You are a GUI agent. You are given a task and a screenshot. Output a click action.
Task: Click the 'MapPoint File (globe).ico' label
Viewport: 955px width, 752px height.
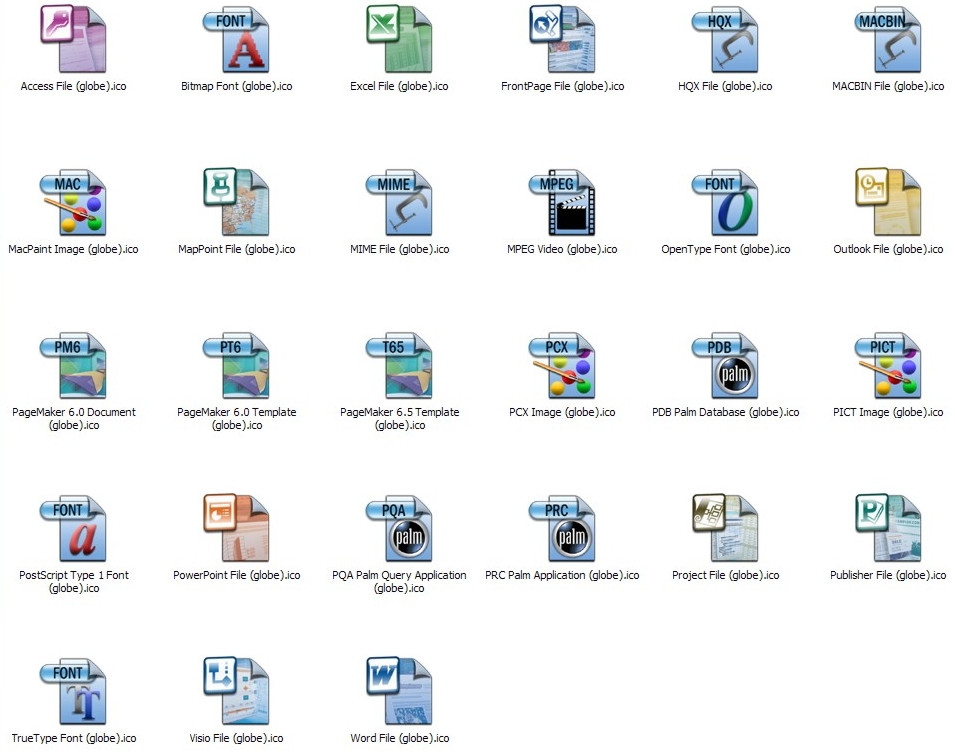pyautogui.click(x=236, y=250)
